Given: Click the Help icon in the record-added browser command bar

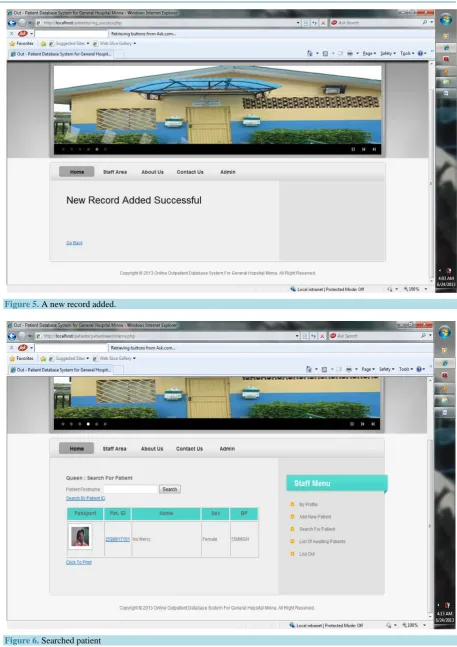Looking at the screenshot, I should tap(420, 53).
